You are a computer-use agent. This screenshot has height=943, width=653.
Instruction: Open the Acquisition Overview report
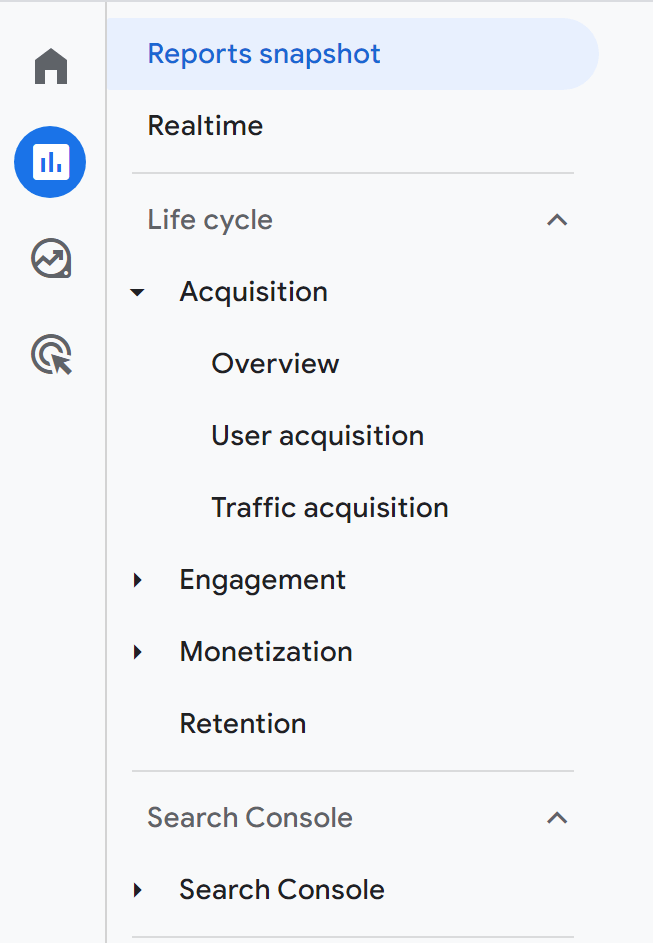pos(275,364)
